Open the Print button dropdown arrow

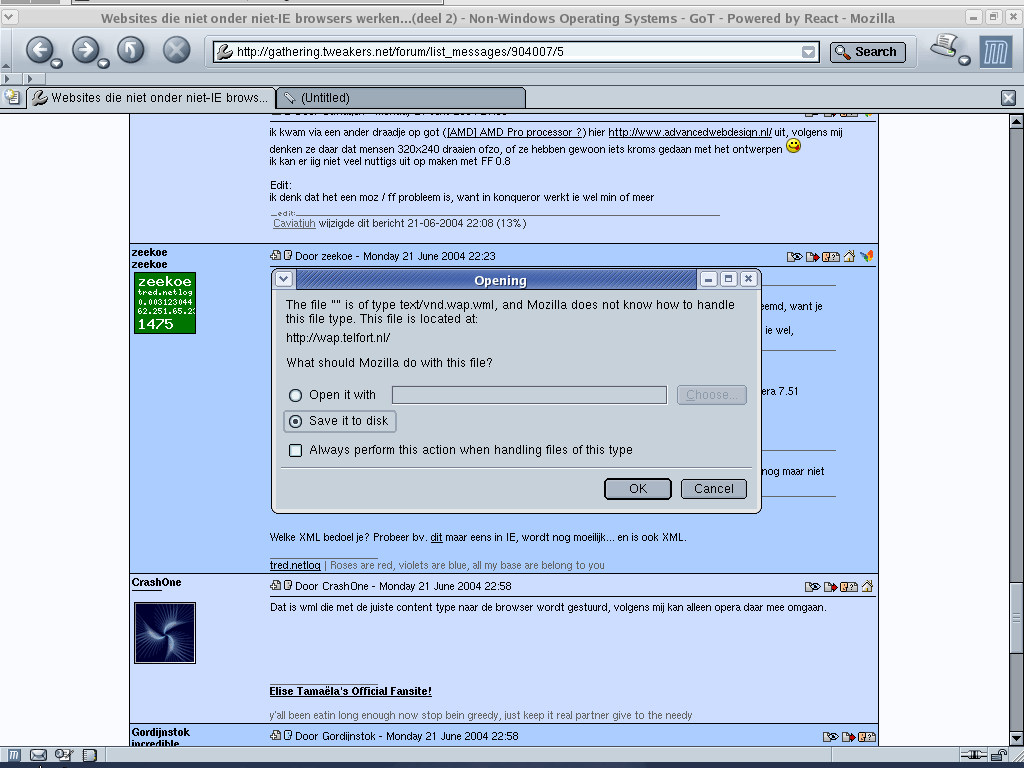(965, 61)
